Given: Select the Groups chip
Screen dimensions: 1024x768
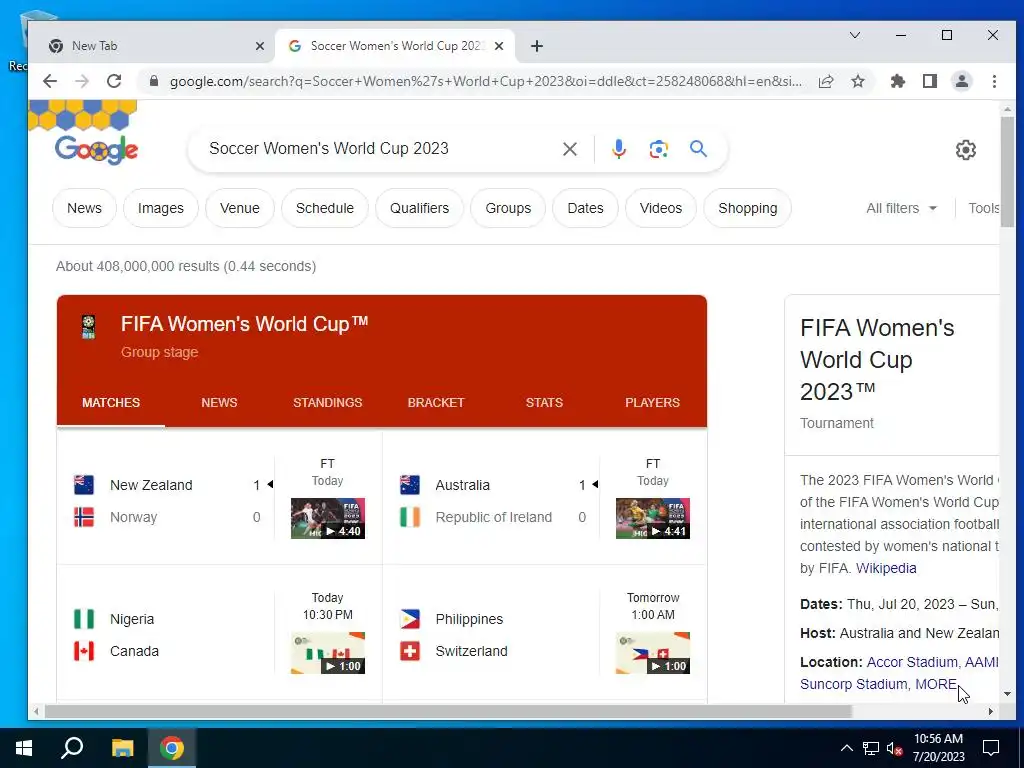Looking at the screenshot, I should pos(508,208).
